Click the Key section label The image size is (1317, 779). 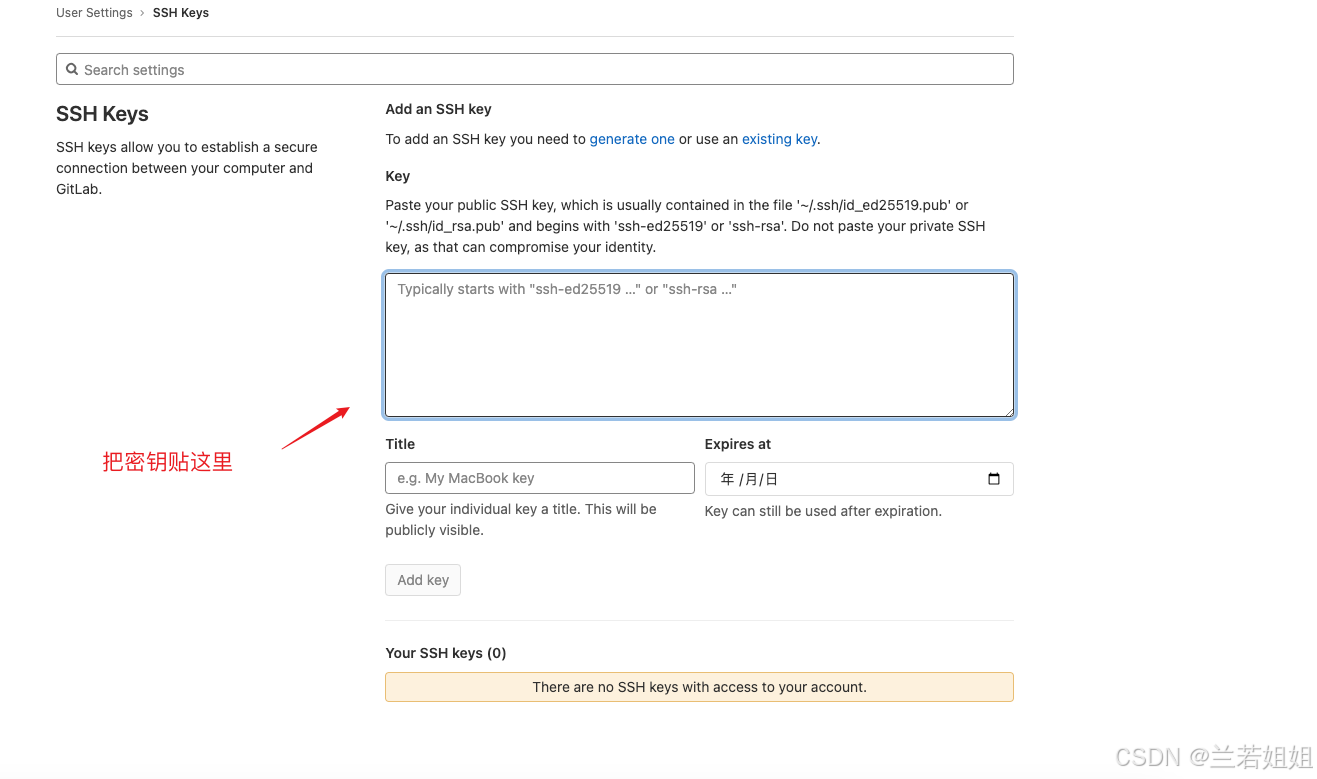click(x=397, y=176)
